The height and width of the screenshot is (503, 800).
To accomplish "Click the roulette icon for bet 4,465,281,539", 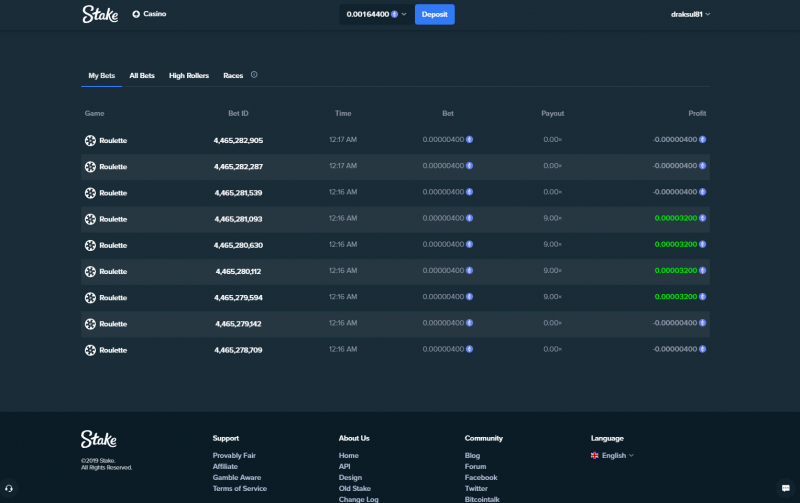I will click(90, 193).
